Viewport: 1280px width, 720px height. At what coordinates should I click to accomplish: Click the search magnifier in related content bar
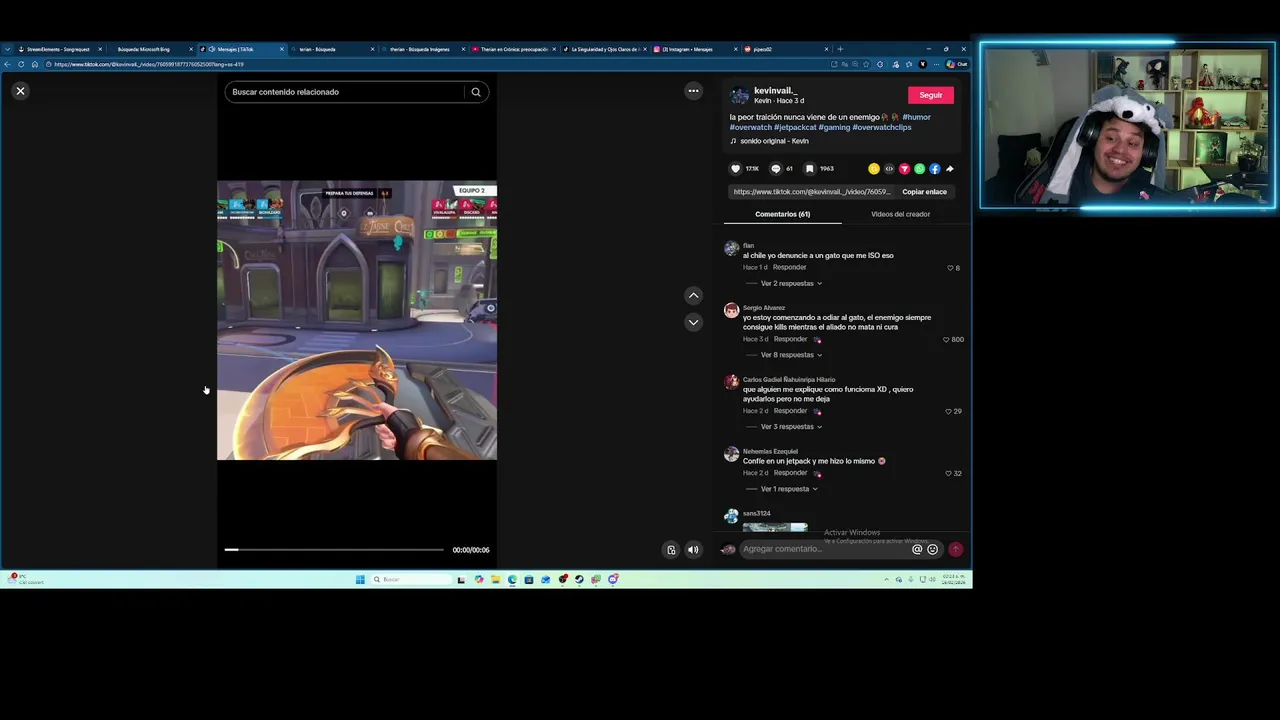coord(476,92)
